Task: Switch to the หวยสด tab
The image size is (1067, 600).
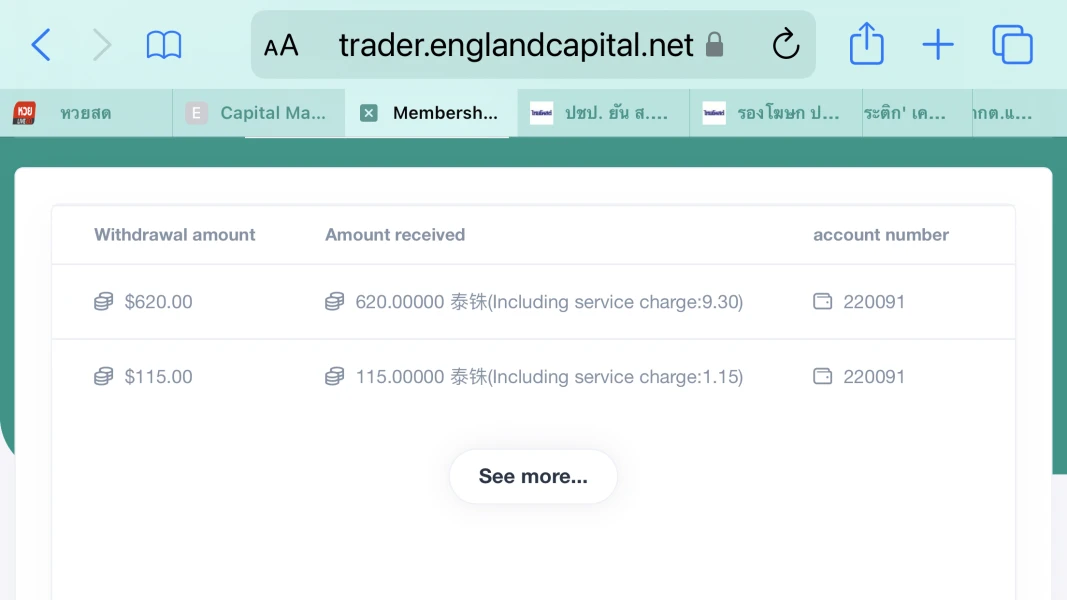Action: (86, 113)
